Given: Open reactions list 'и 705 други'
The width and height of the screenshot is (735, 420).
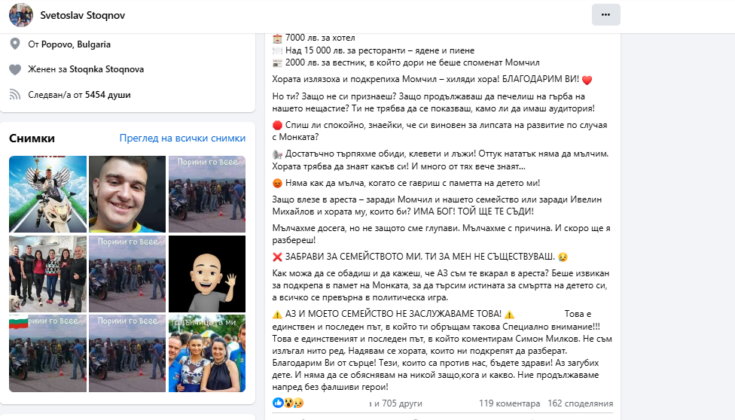Looking at the screenshot, I should (x=396, y=403).
